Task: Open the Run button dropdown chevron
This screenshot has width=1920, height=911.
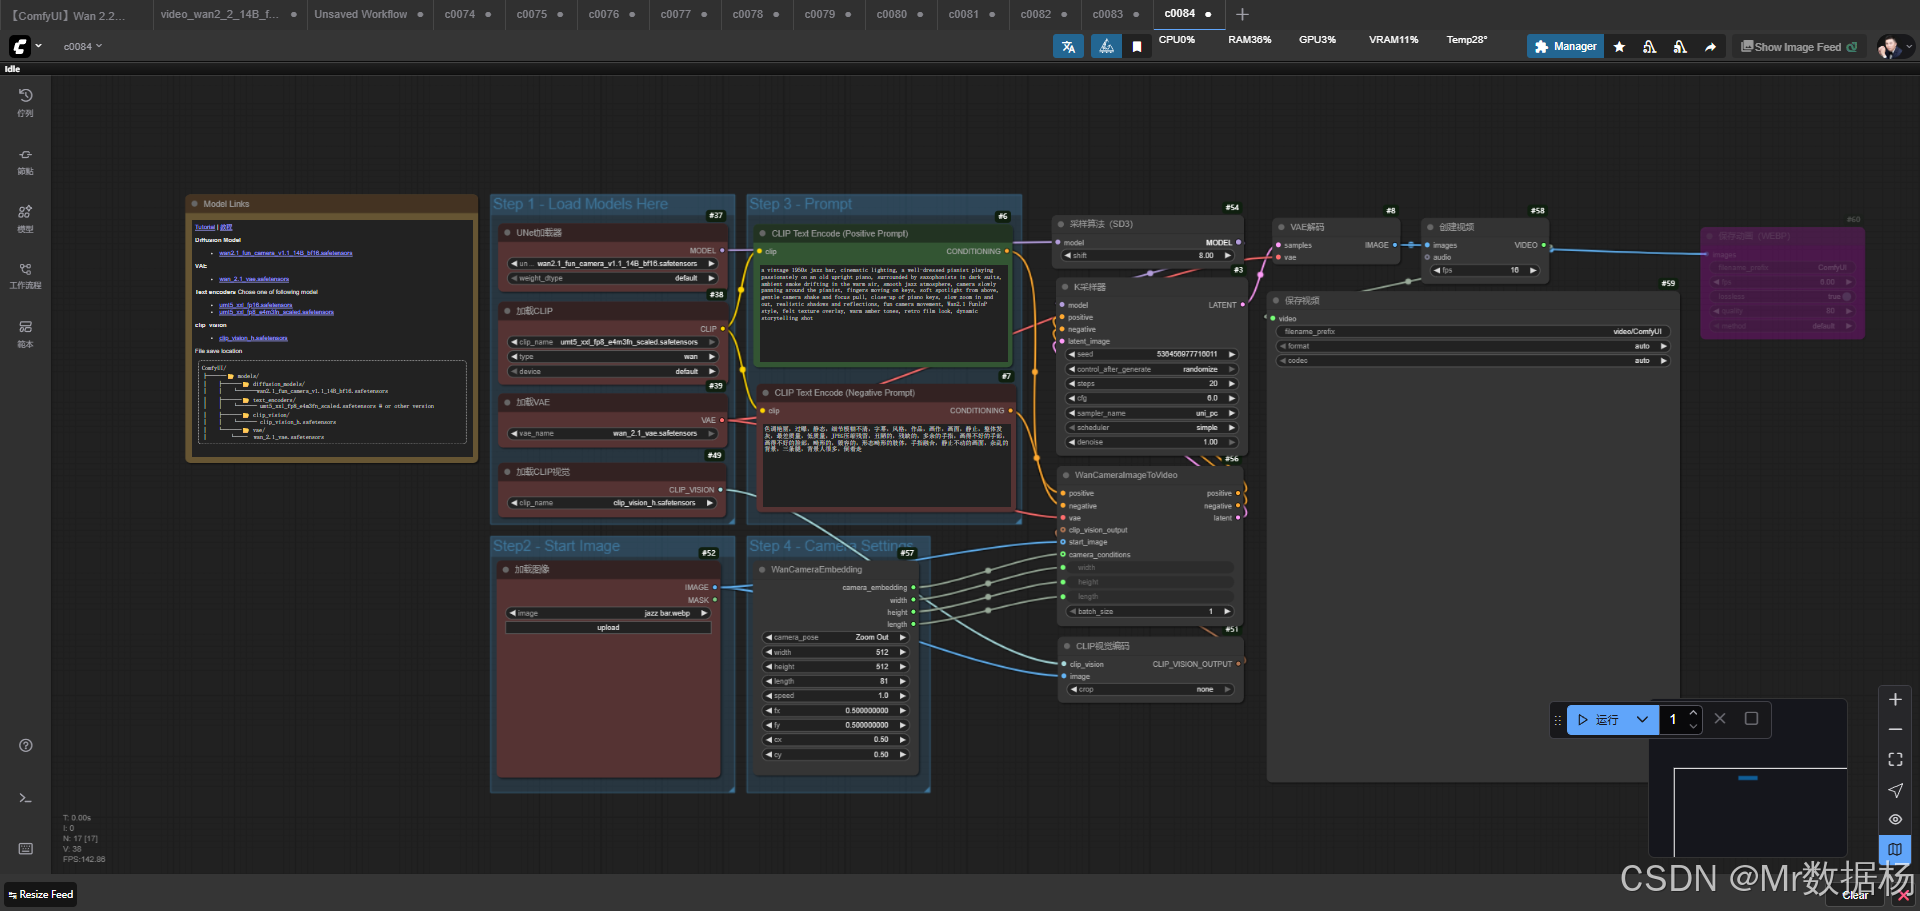Action: click(1642, 719)
